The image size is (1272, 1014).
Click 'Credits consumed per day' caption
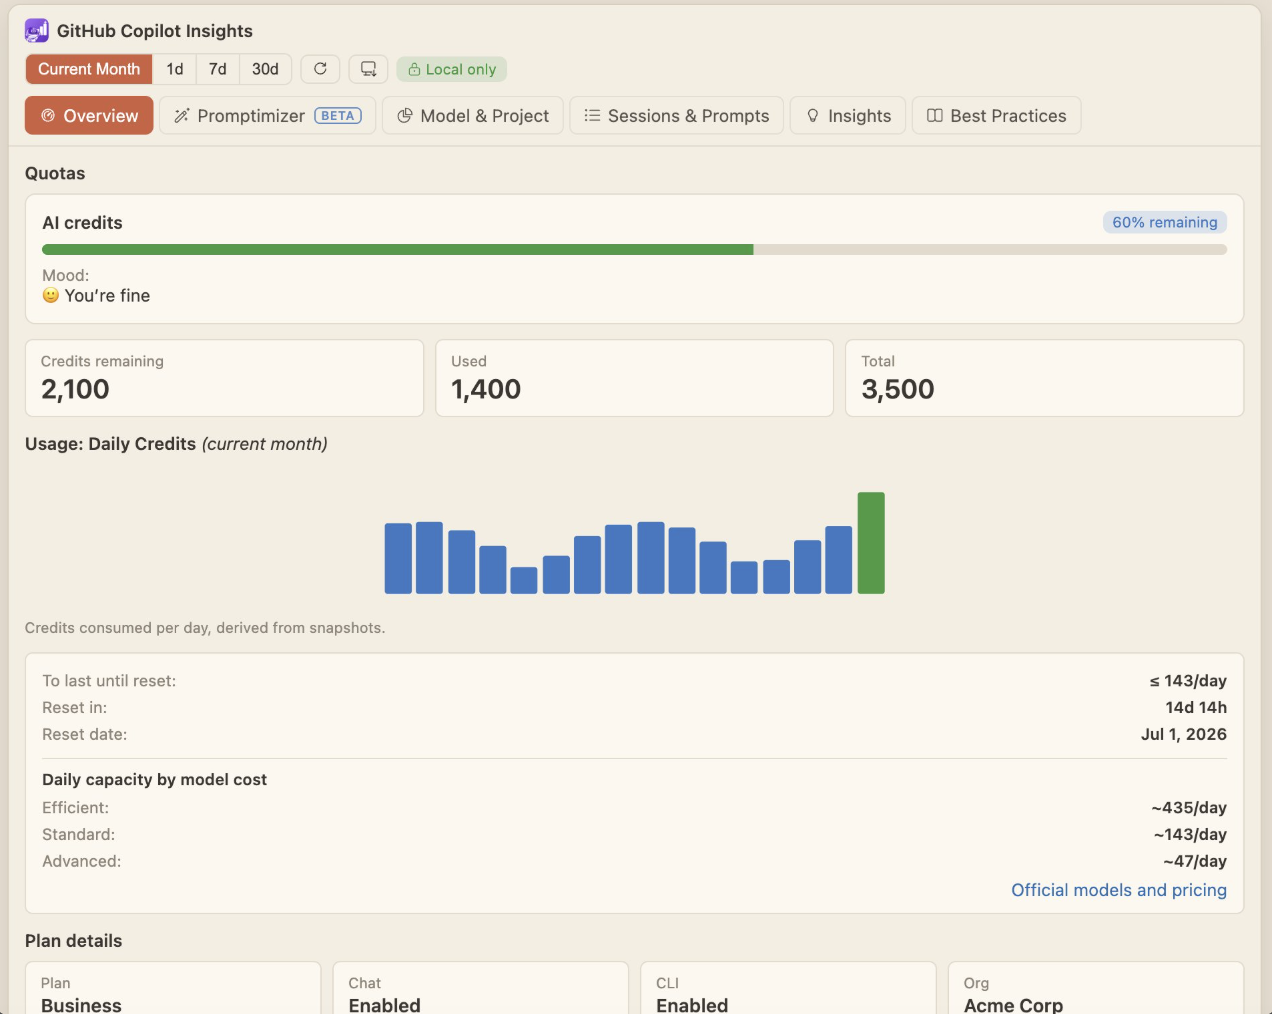tap(205, 628)
